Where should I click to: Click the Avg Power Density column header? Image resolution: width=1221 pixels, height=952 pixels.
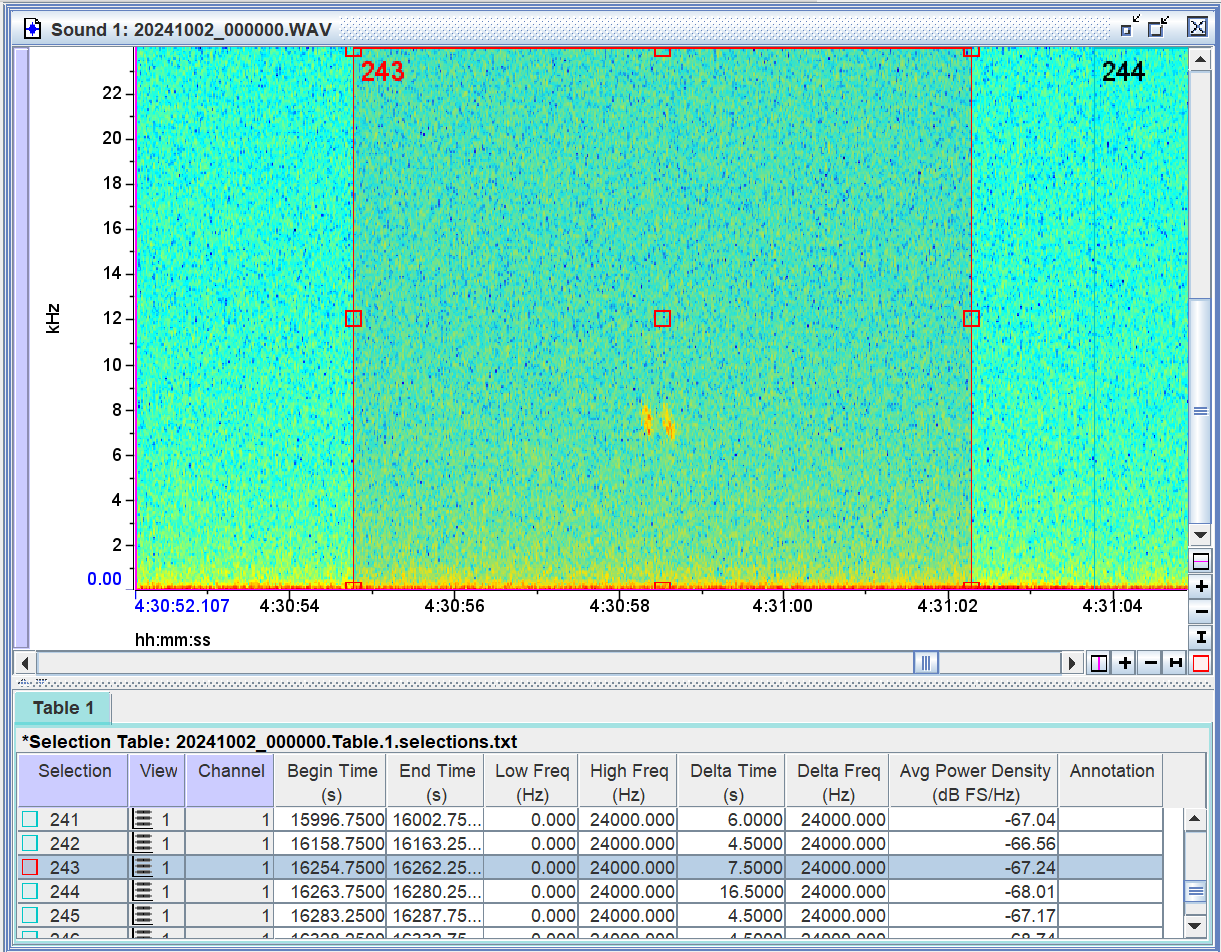(x=974, y=781)
